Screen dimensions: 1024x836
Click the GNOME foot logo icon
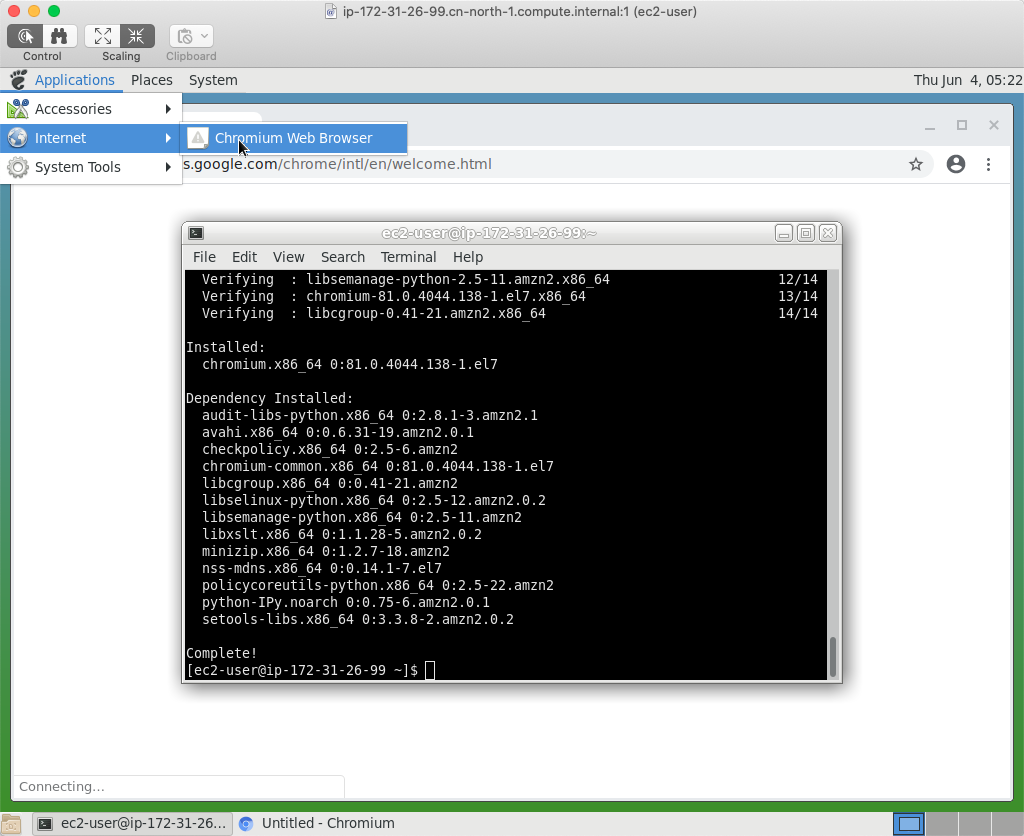click(x=18, y=80)
